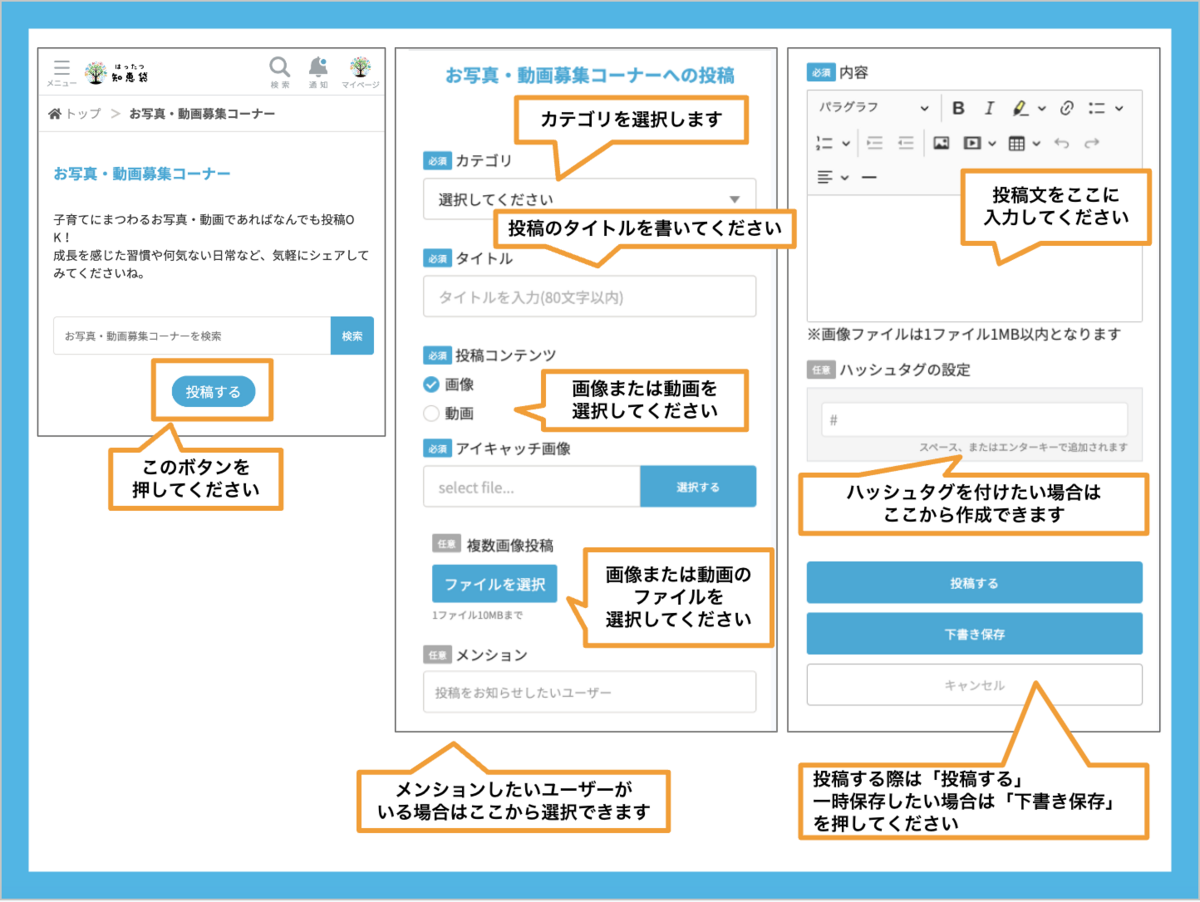Toggle italic formatting in the editor
The image size is (1200, 902).
989,108
